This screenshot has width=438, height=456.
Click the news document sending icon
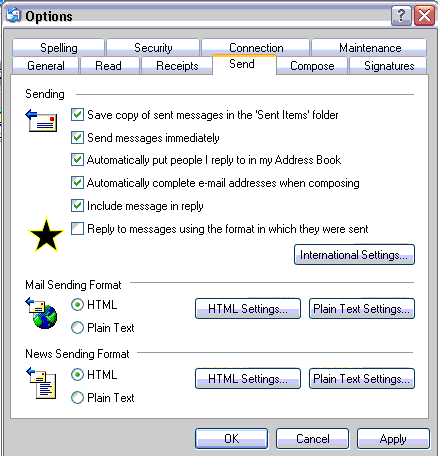coord(41,383)
